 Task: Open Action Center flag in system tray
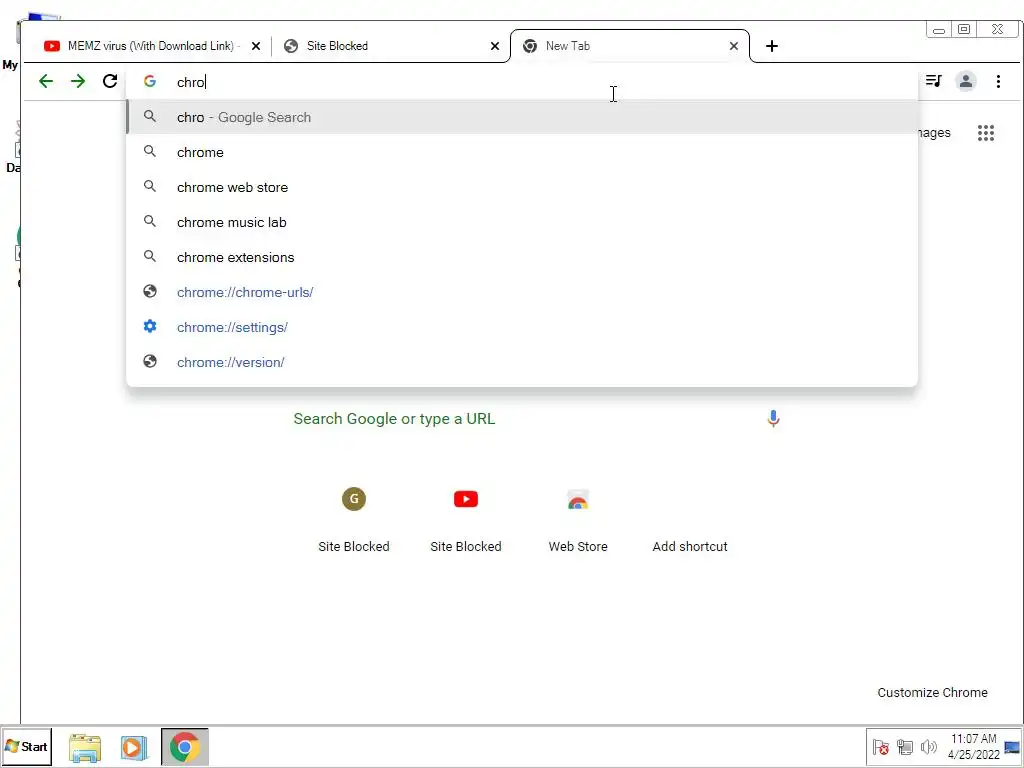[880, 746]
